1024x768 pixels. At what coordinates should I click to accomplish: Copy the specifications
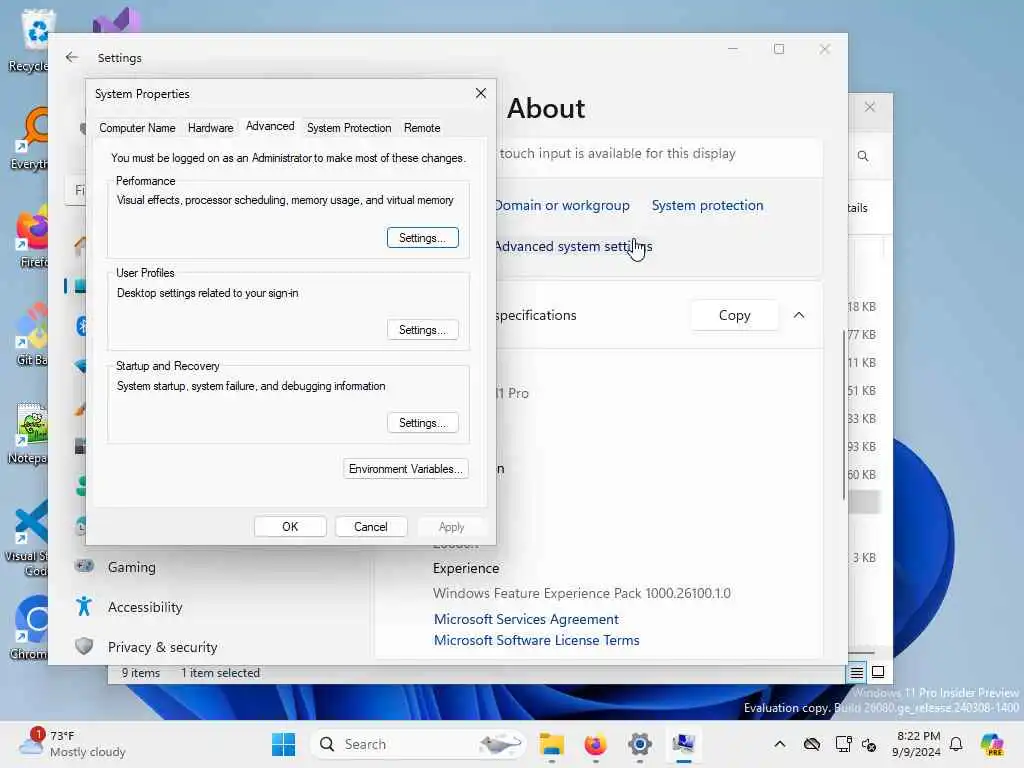pyautogui.click(x=734, y=315)
